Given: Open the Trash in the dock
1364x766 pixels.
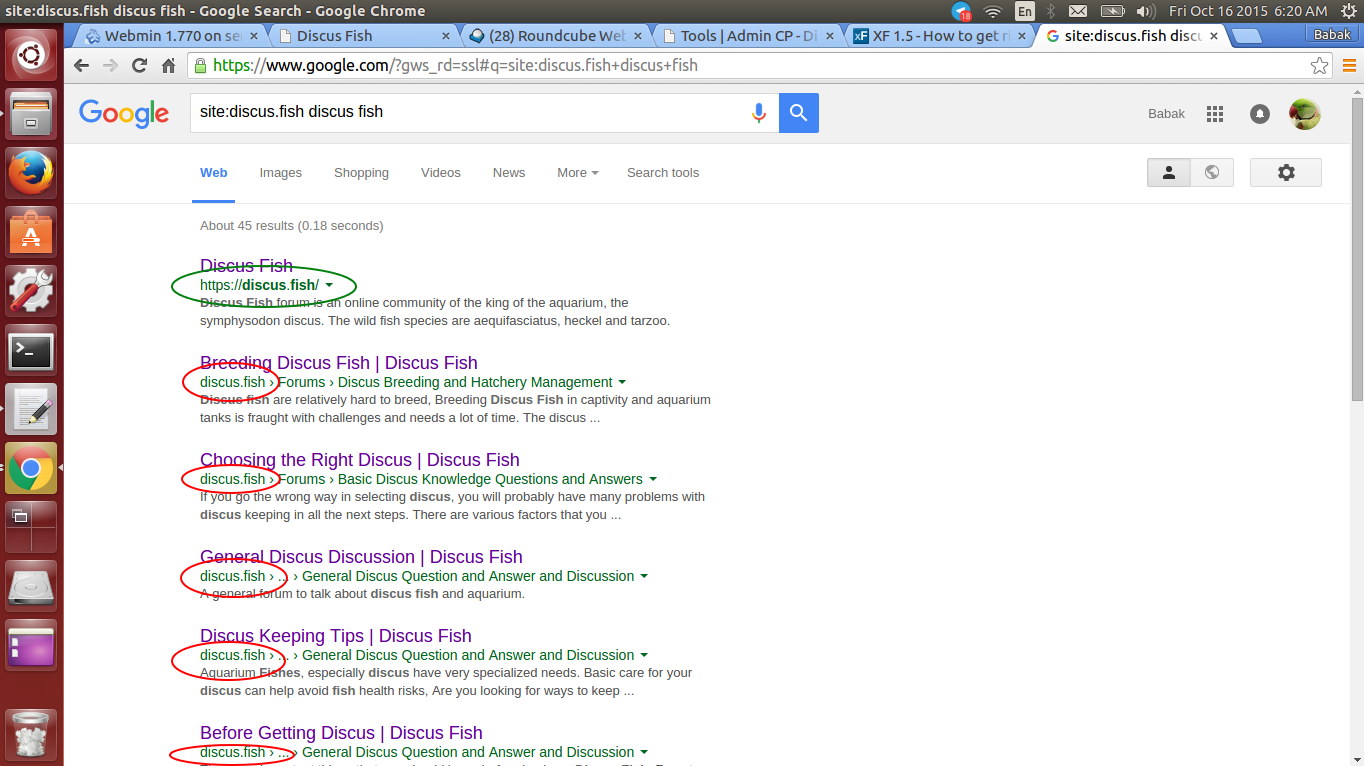Looking at the screenshot, I should (31, 735).
